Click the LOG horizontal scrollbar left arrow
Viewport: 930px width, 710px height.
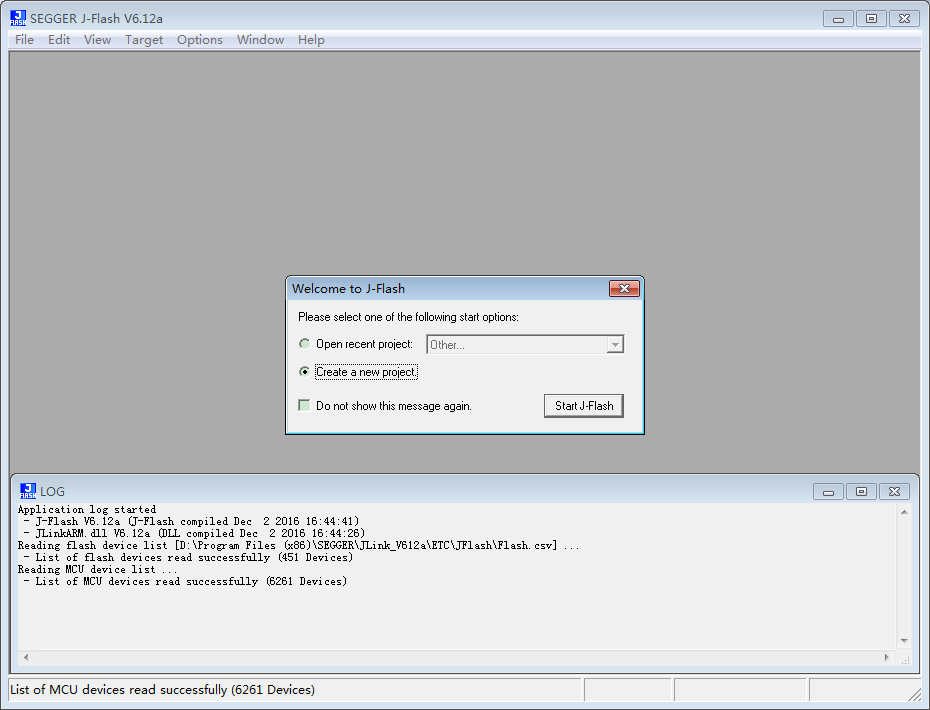(26, 657)
